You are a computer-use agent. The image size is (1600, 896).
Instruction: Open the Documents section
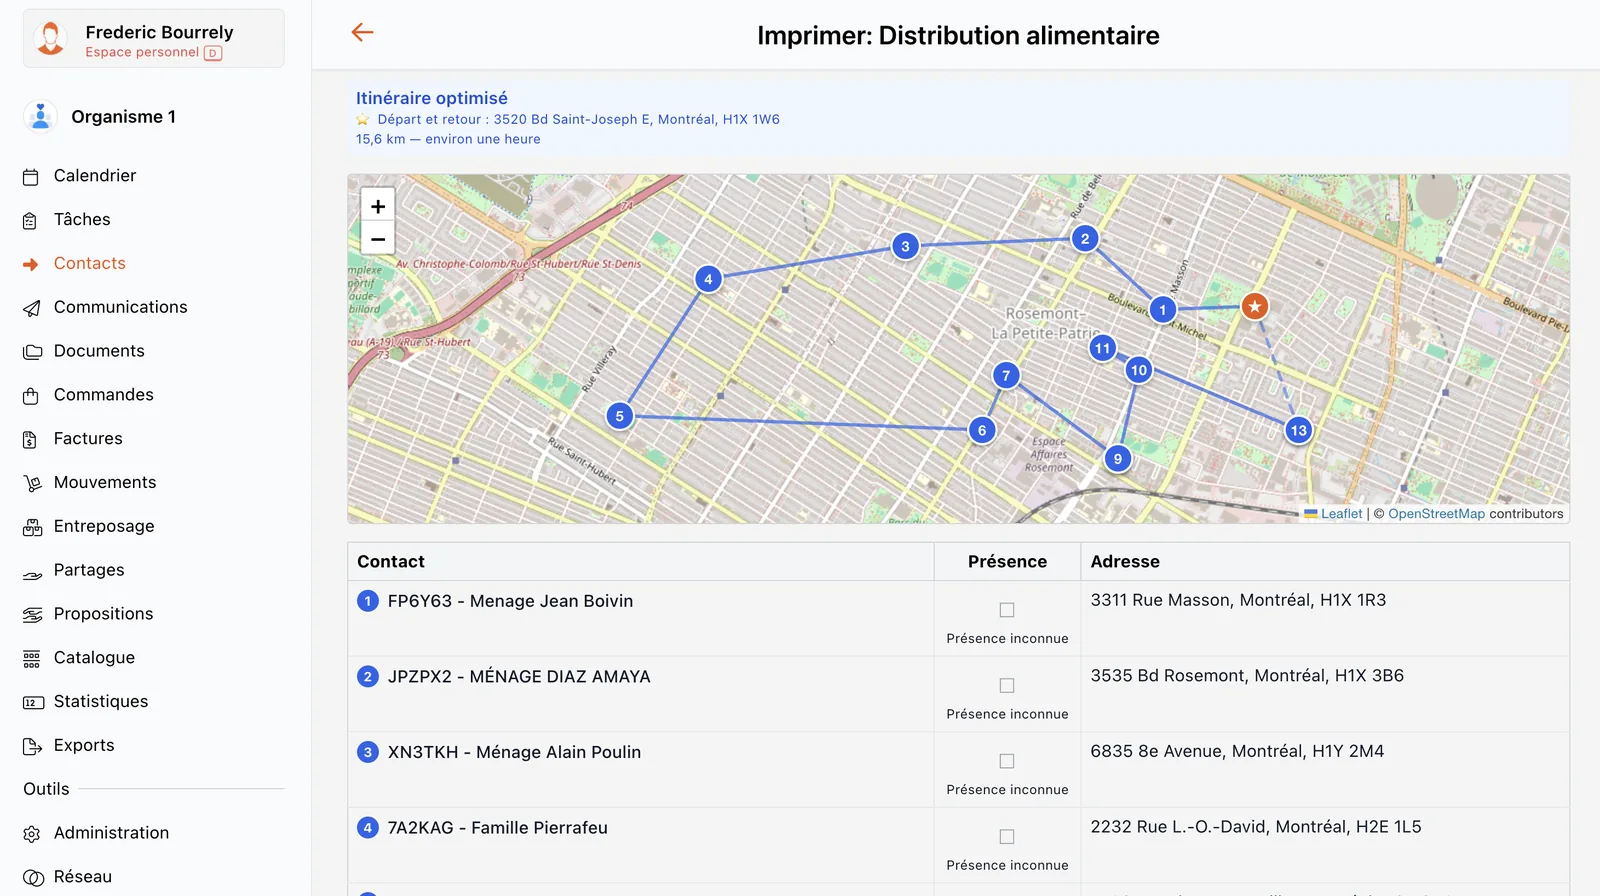(99, 351)
